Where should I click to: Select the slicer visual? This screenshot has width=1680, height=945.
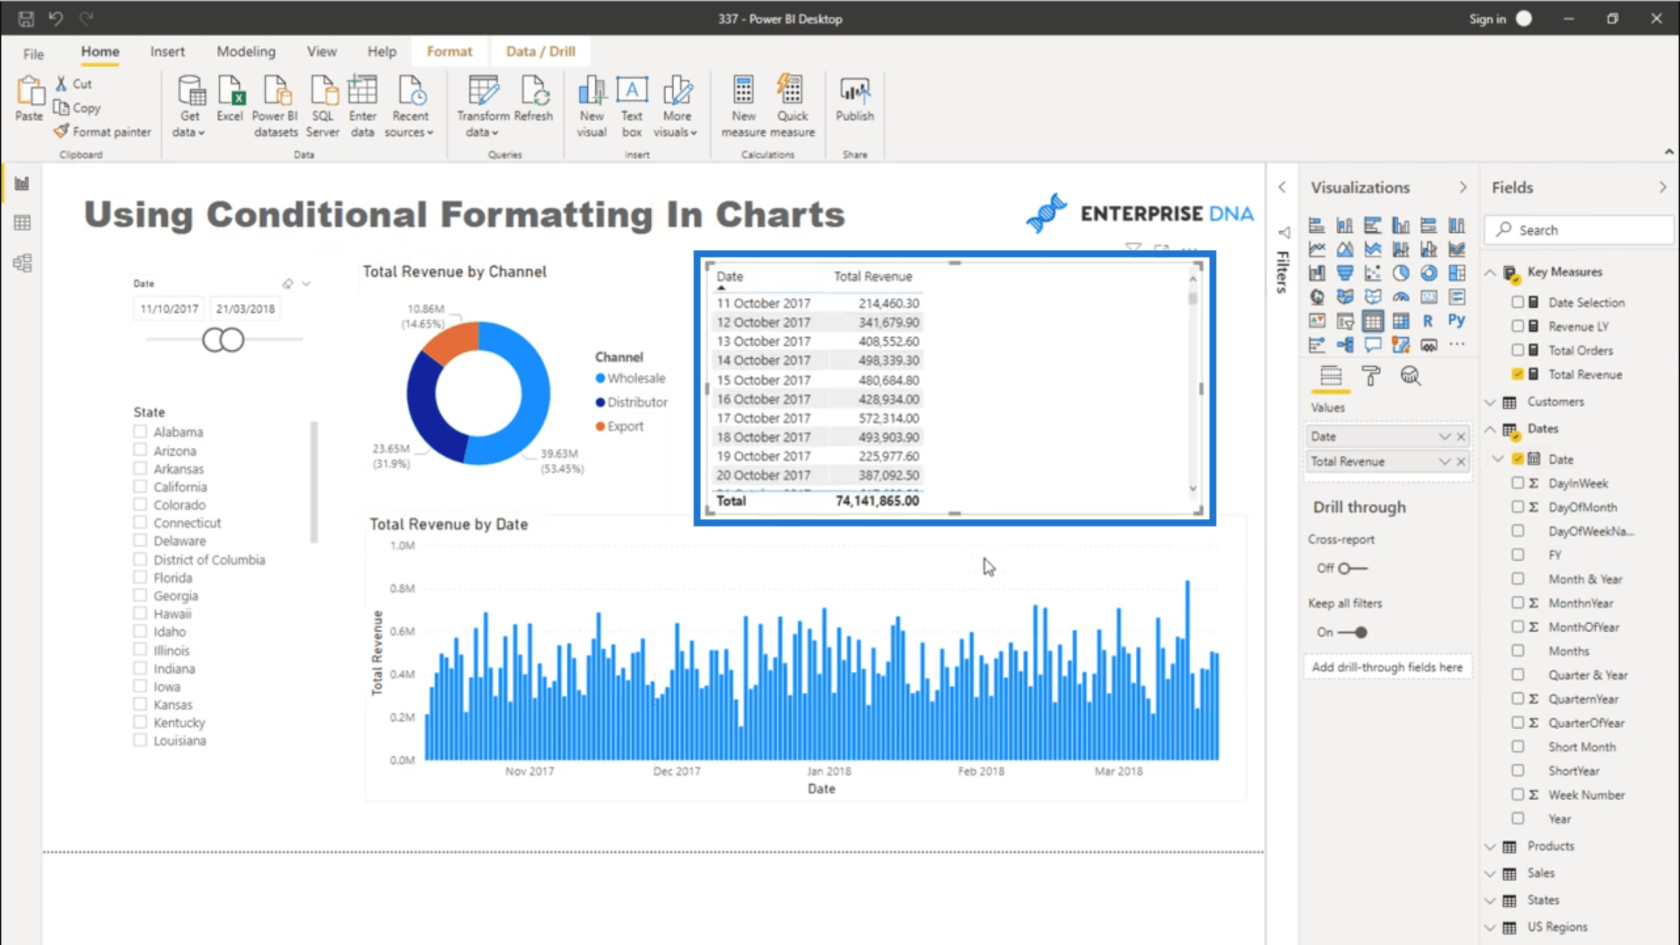coord(1345,321)
